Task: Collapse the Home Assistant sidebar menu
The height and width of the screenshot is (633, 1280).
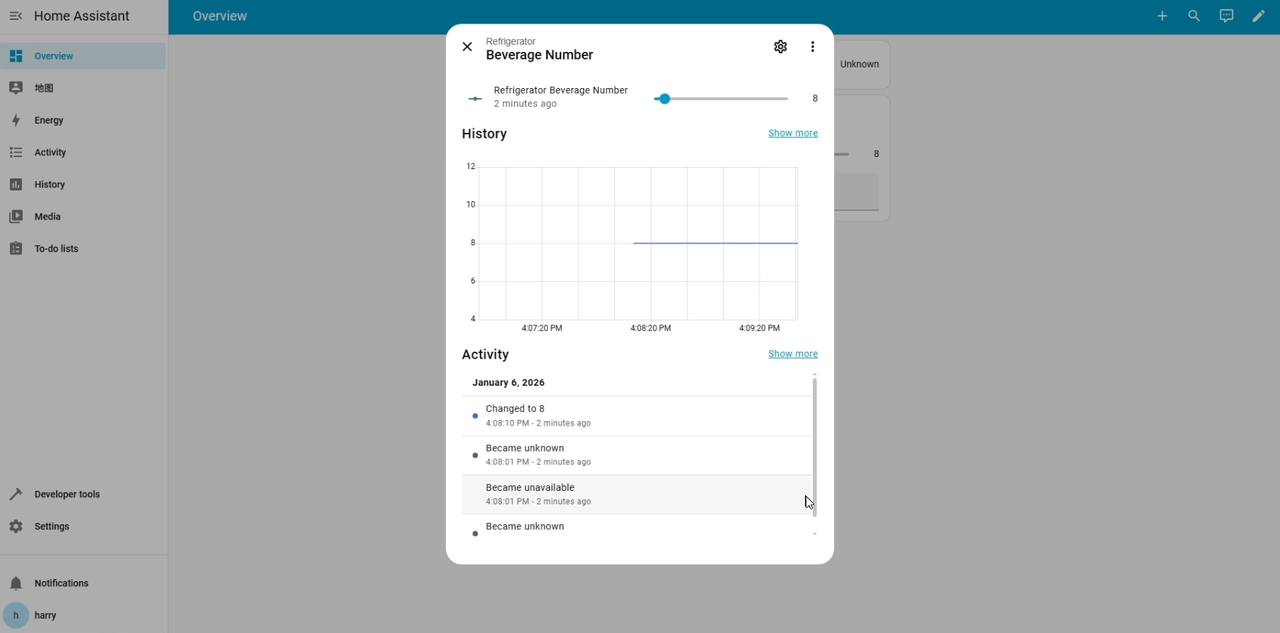Action: pos(16,16)
